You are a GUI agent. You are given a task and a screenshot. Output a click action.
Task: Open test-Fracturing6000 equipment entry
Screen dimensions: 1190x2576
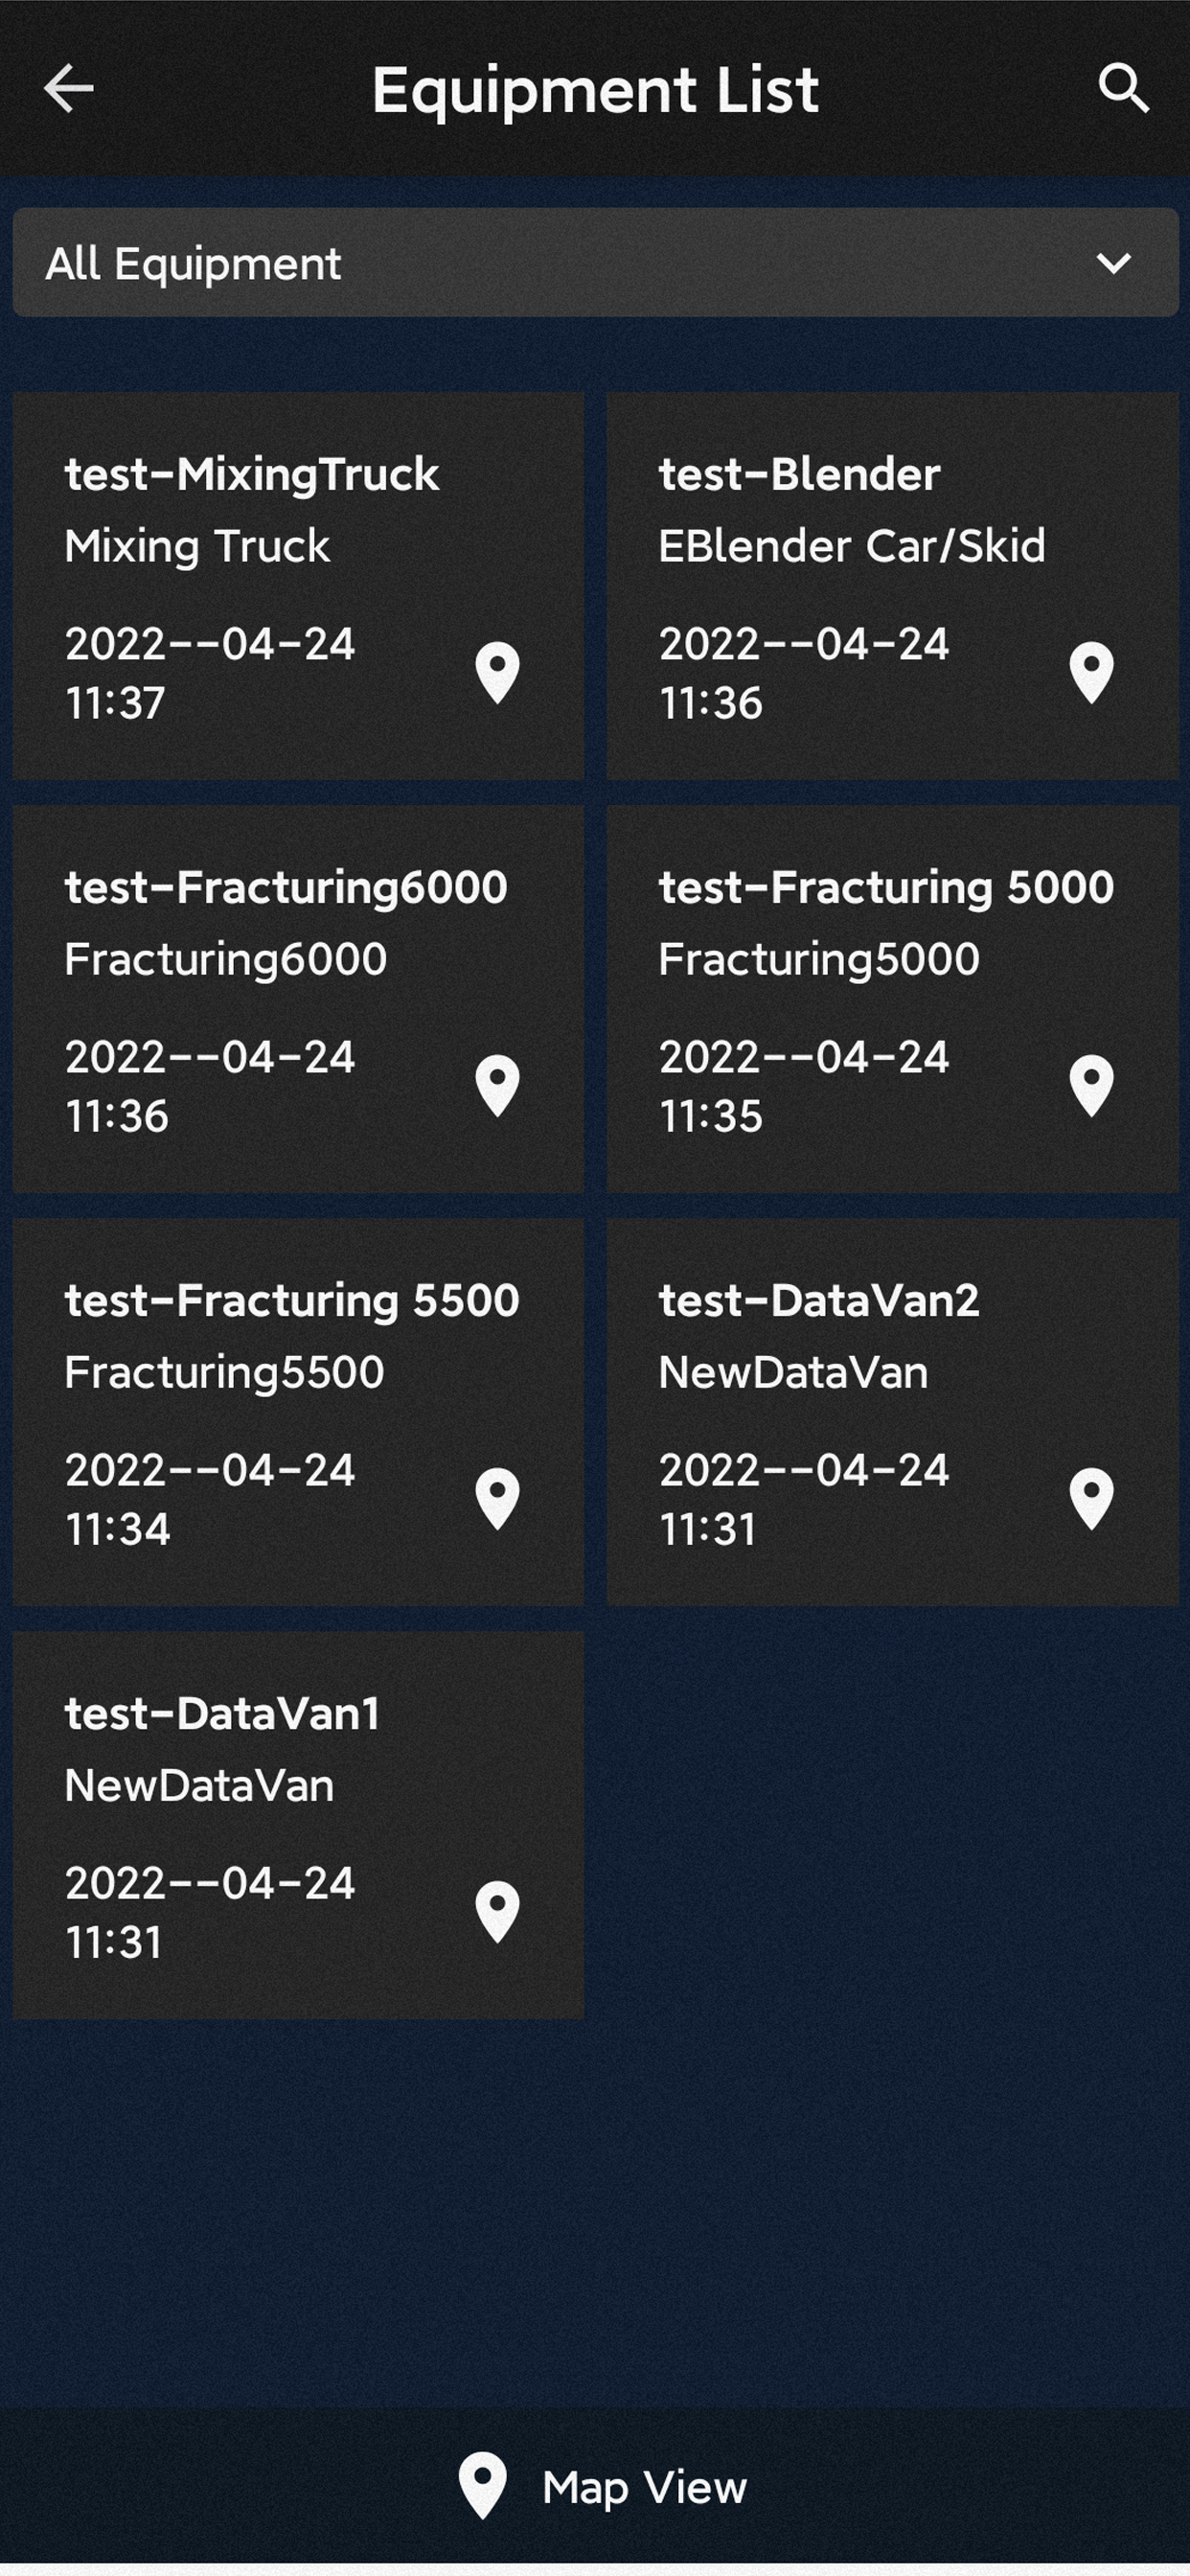click(298, 999)
